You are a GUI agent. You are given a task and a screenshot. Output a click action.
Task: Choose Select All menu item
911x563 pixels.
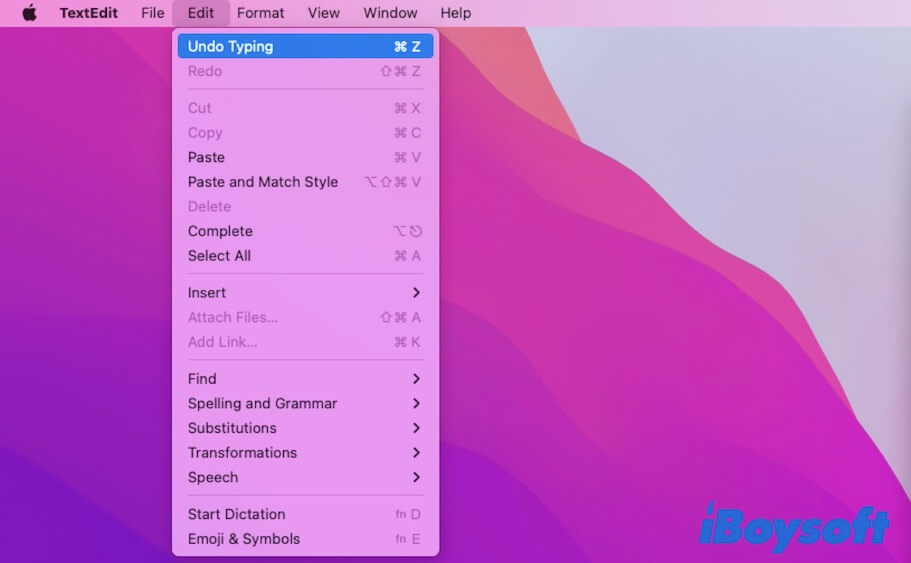pos(219,256)
